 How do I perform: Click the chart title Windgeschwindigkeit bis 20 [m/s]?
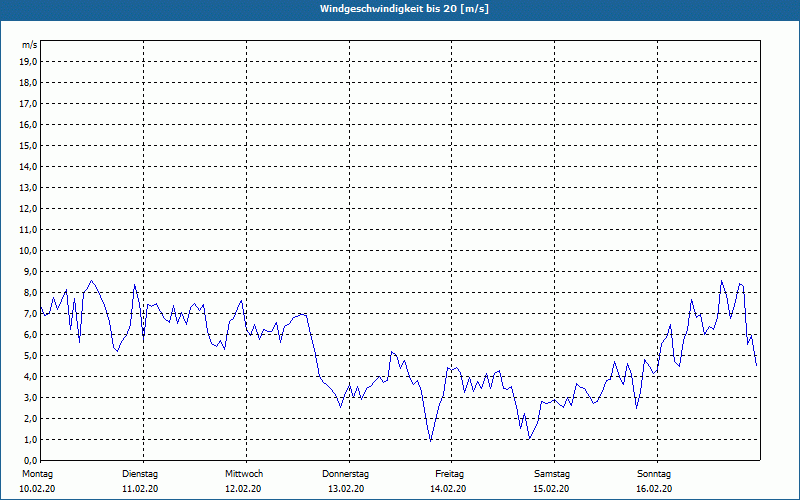pyautogui.click(x=404, y=9)
